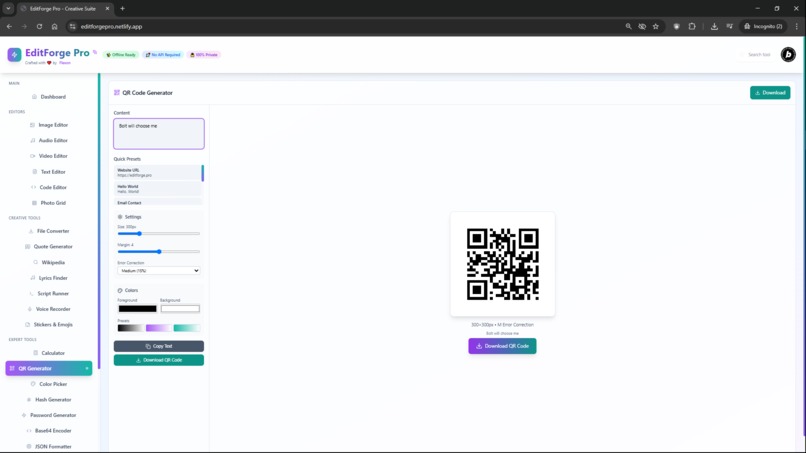Open the Script Runner tool

(x=49, y=294)
